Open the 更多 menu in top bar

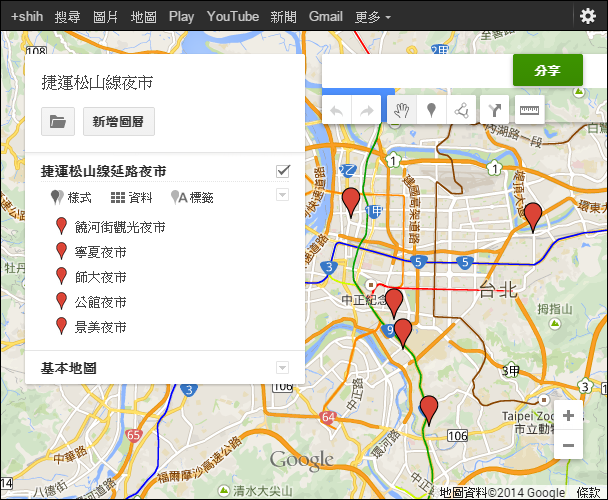(373, 17)
